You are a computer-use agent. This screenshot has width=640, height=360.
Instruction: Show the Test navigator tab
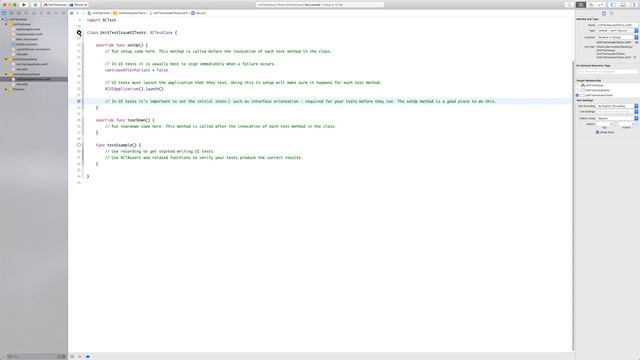point(41,13)
